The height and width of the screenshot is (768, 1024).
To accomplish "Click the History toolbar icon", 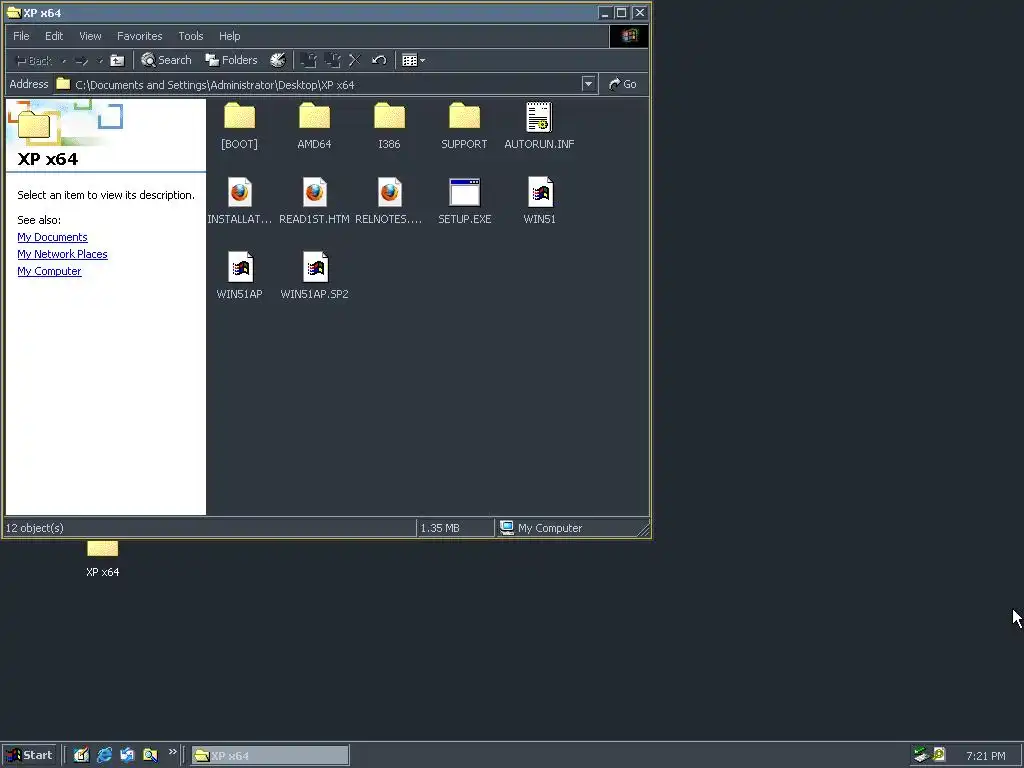I will click(278, 61).
